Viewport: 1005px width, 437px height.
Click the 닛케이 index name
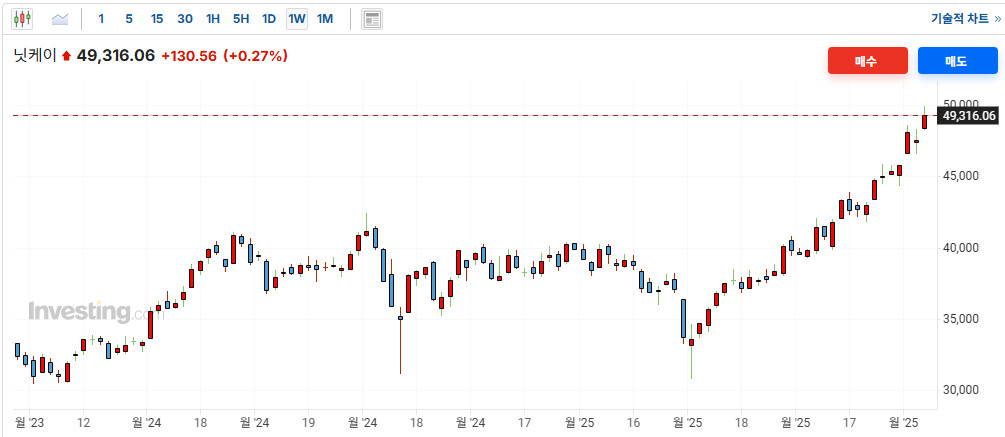click(35, 56)
